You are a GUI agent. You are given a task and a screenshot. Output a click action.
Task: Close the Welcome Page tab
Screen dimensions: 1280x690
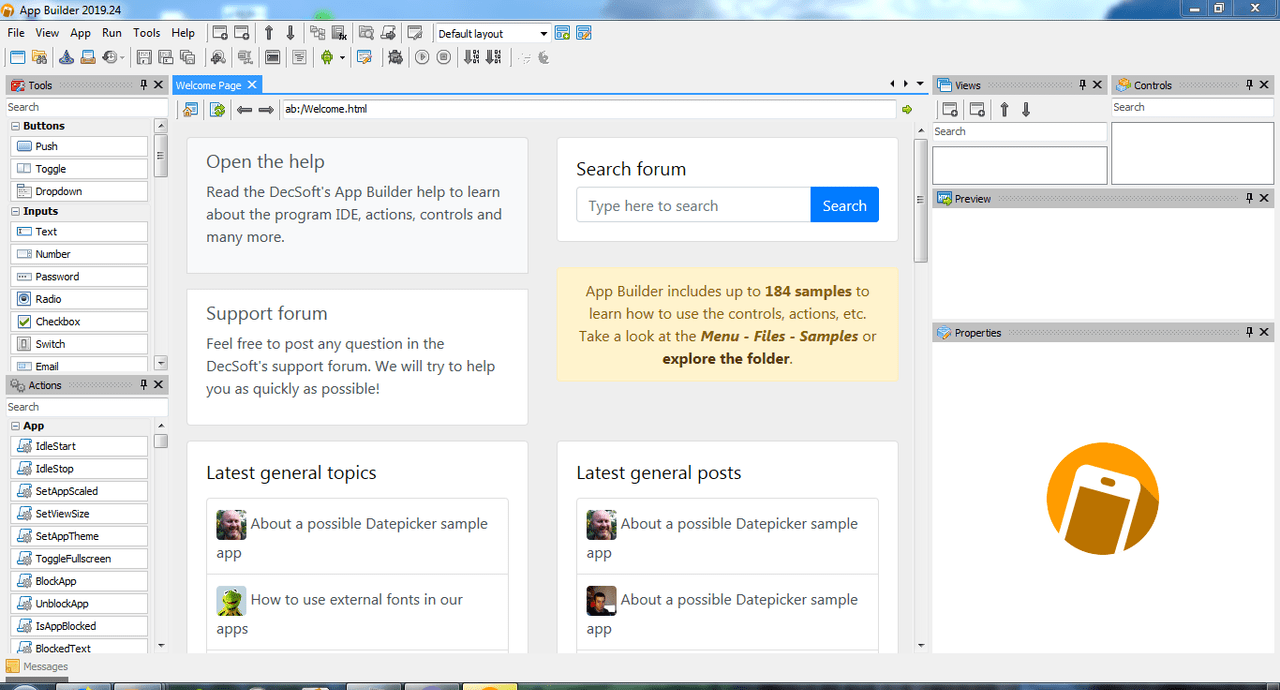point(252,85)
